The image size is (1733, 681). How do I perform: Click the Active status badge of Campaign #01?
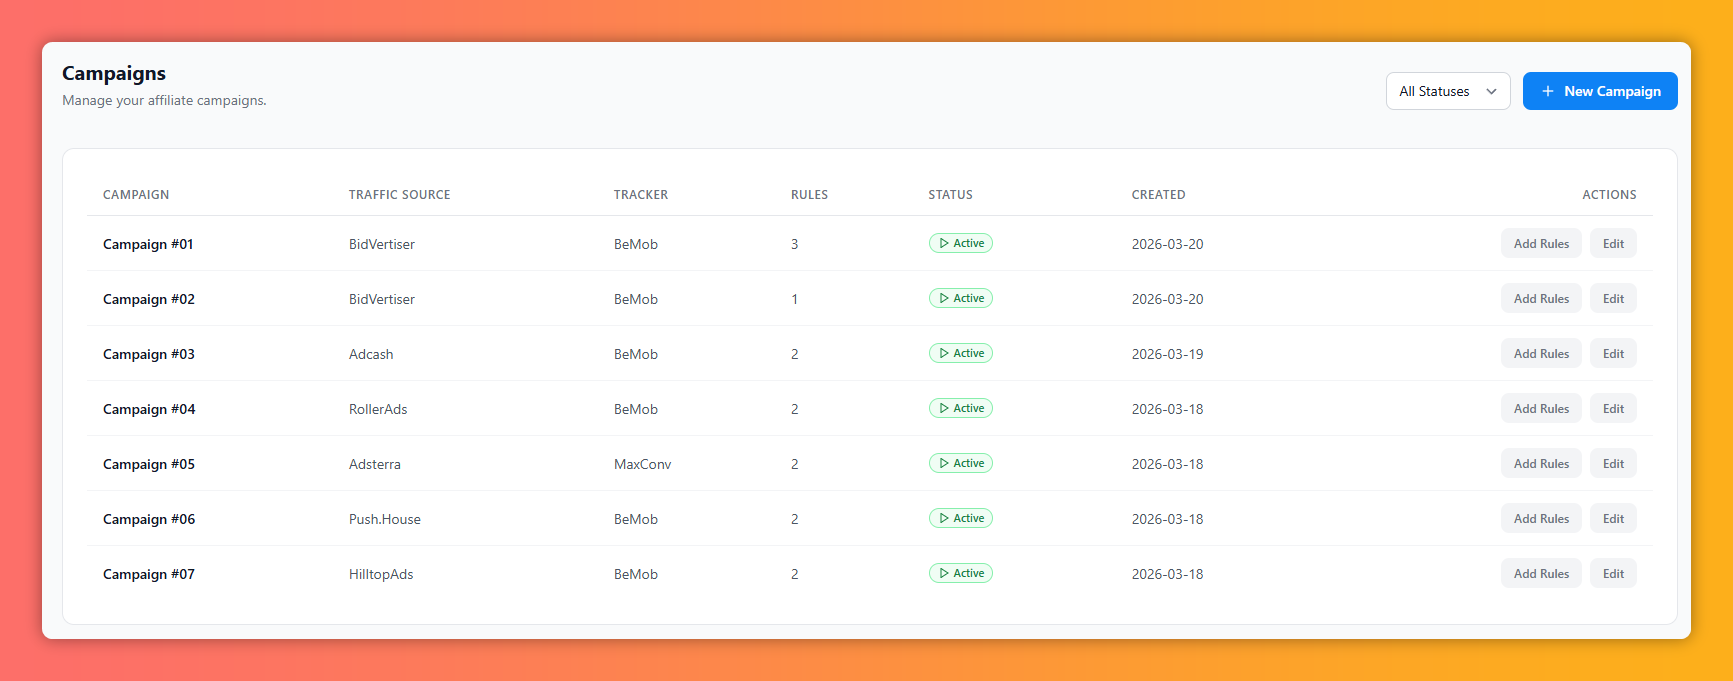point(961,243)
